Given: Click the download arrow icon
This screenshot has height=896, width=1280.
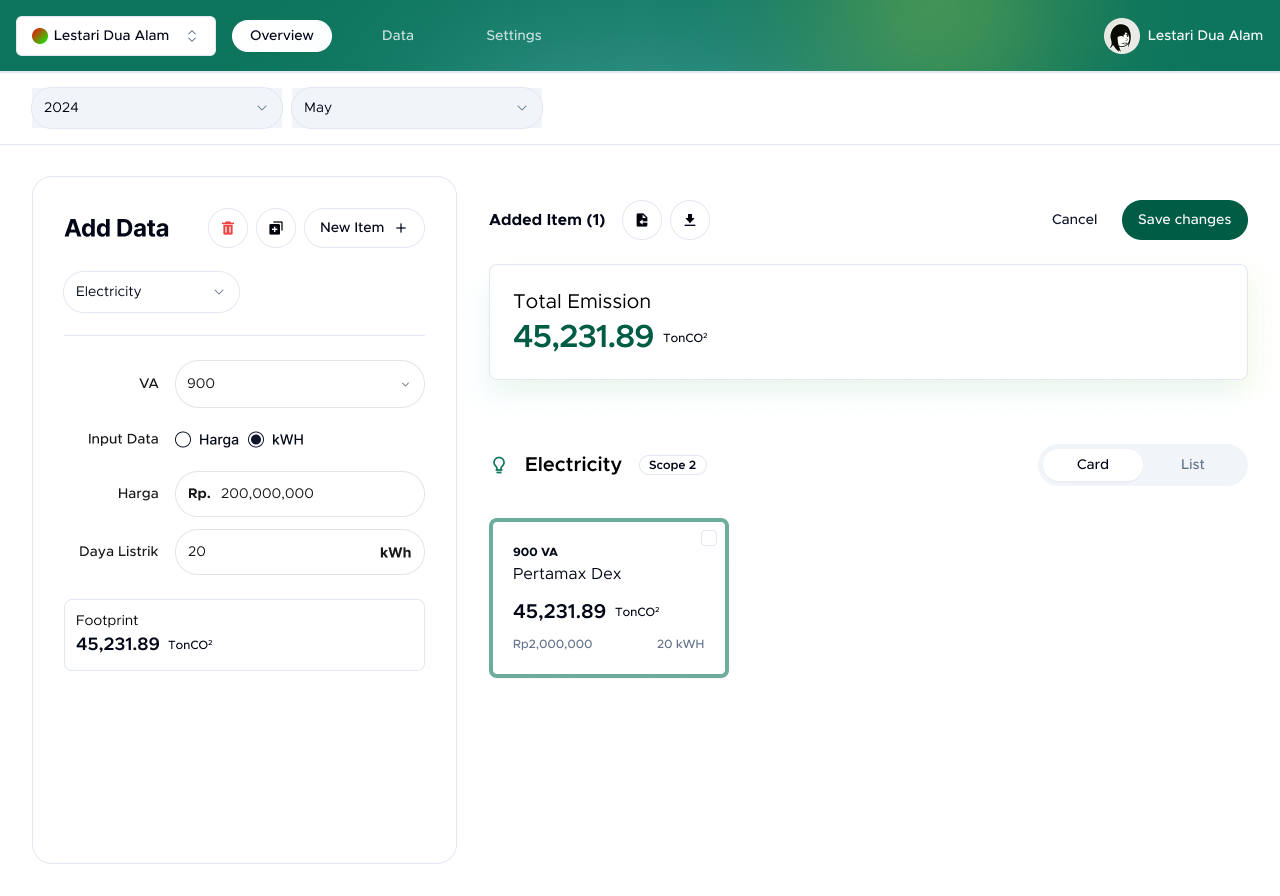Looking at the screenshot, I should click(x=690, y=220).
